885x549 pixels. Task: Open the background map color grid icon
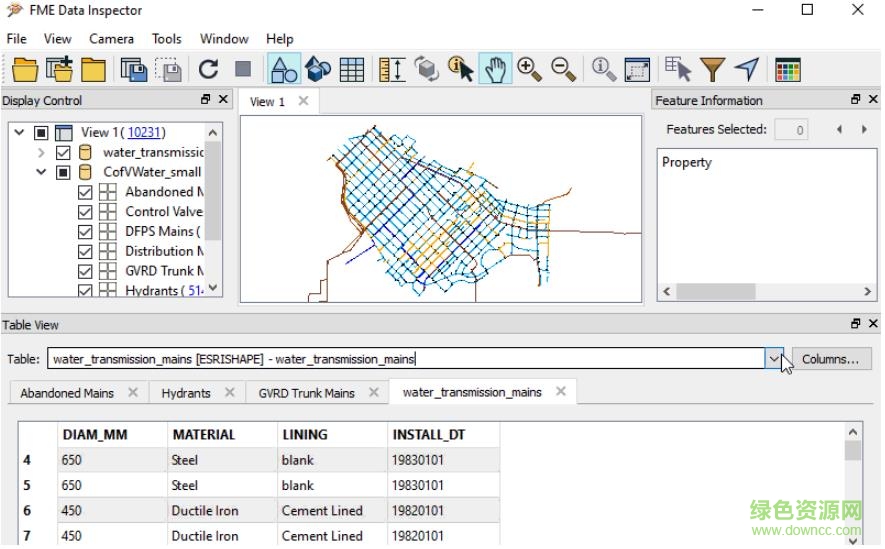788,69
